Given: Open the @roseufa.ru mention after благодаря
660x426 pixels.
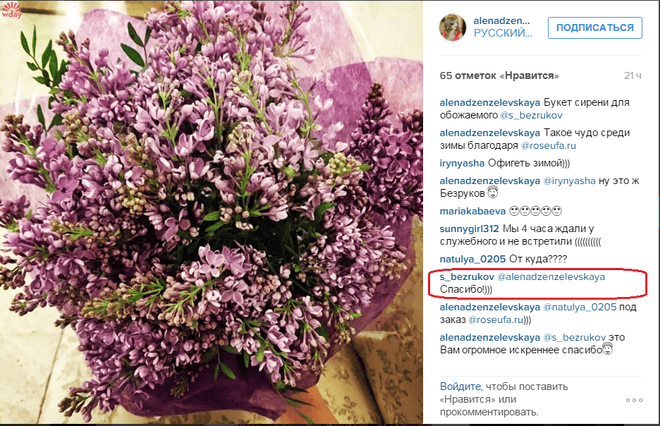Looking at the screenshot, I should 548,146.
